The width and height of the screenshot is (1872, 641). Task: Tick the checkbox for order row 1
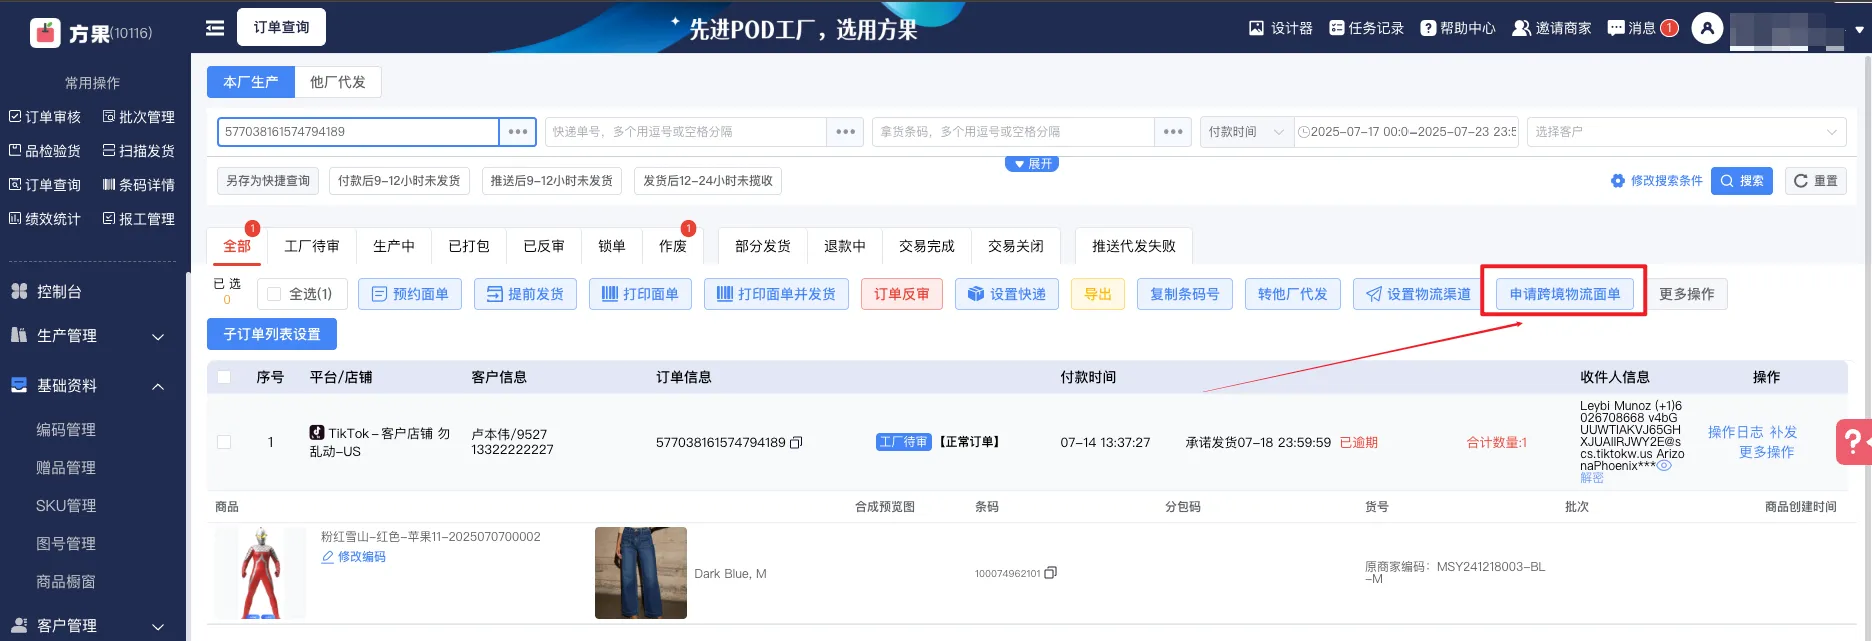click(x=224, y=442)
